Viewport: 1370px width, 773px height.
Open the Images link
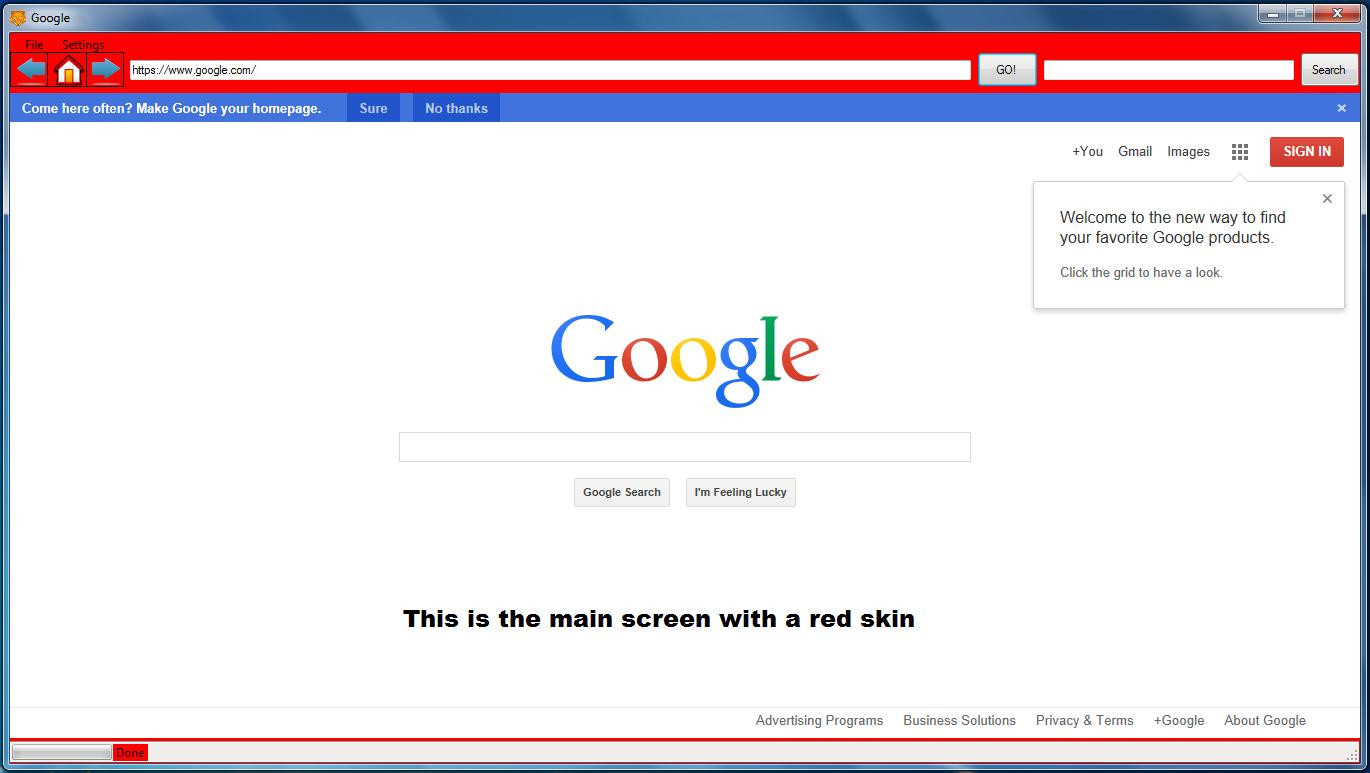coord(1188,152)
